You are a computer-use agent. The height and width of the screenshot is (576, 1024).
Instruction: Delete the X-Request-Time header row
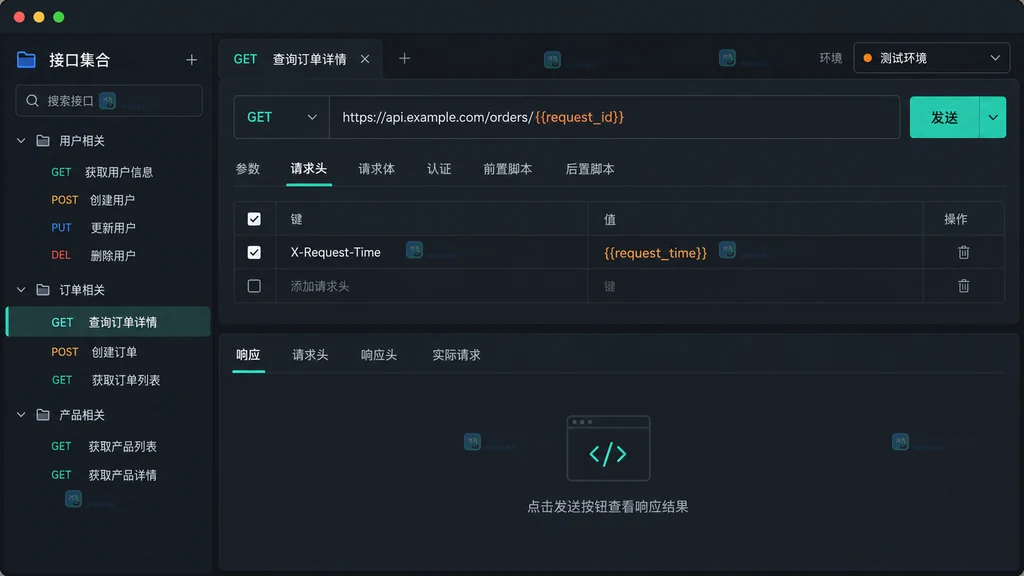pos(963,252)
